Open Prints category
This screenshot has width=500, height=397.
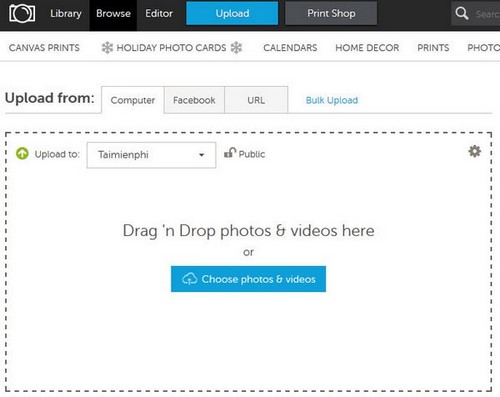(433, 48)
